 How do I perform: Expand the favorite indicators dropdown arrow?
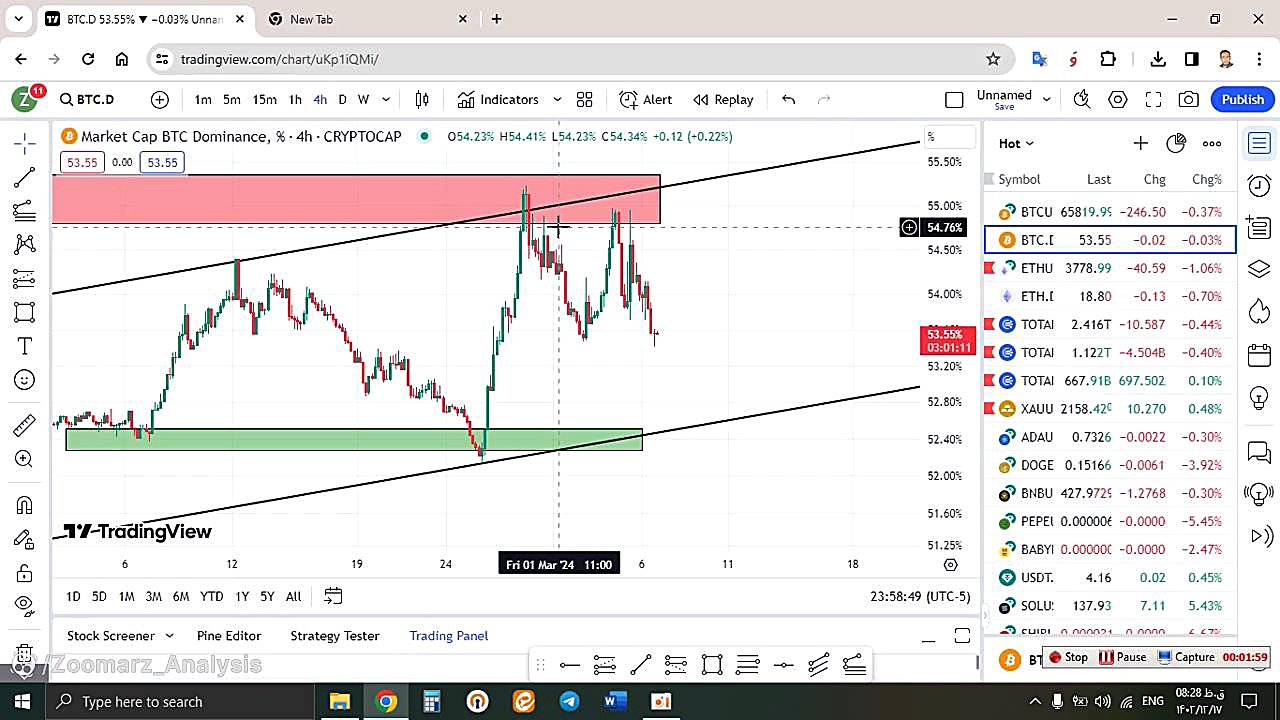[557, 99]
